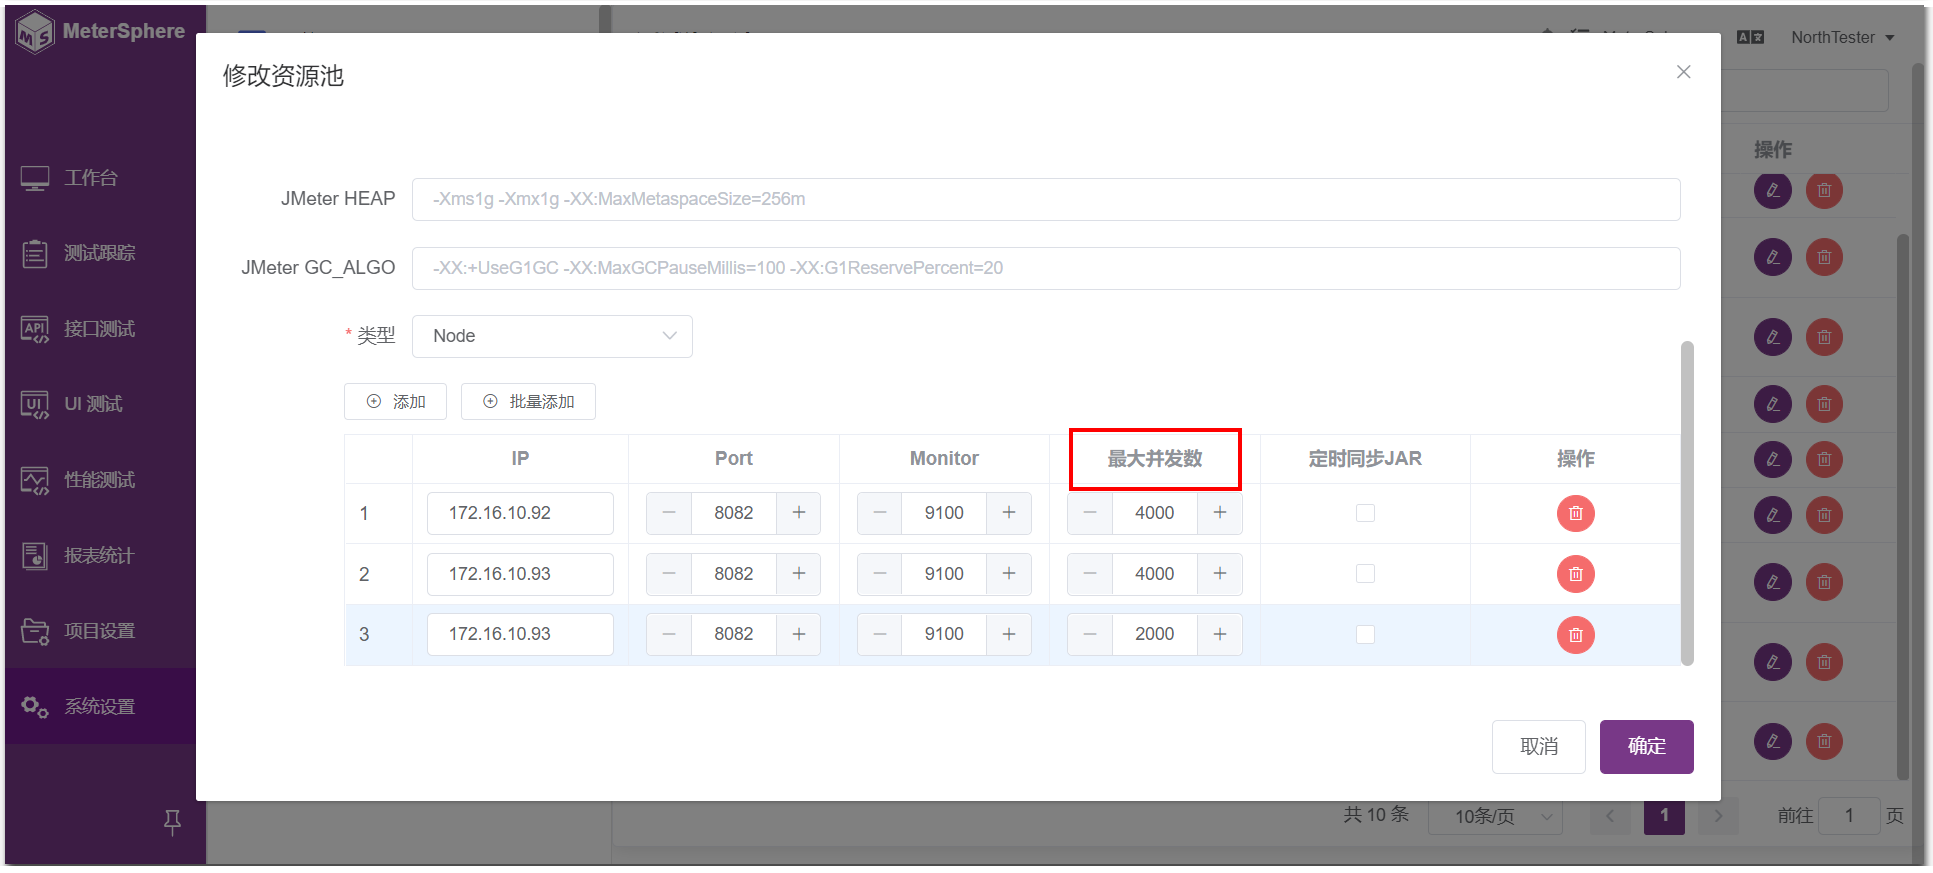This screenshot has width=1933, height=873.
Task: Cancel with the 取消 button
Action: 1538,747
